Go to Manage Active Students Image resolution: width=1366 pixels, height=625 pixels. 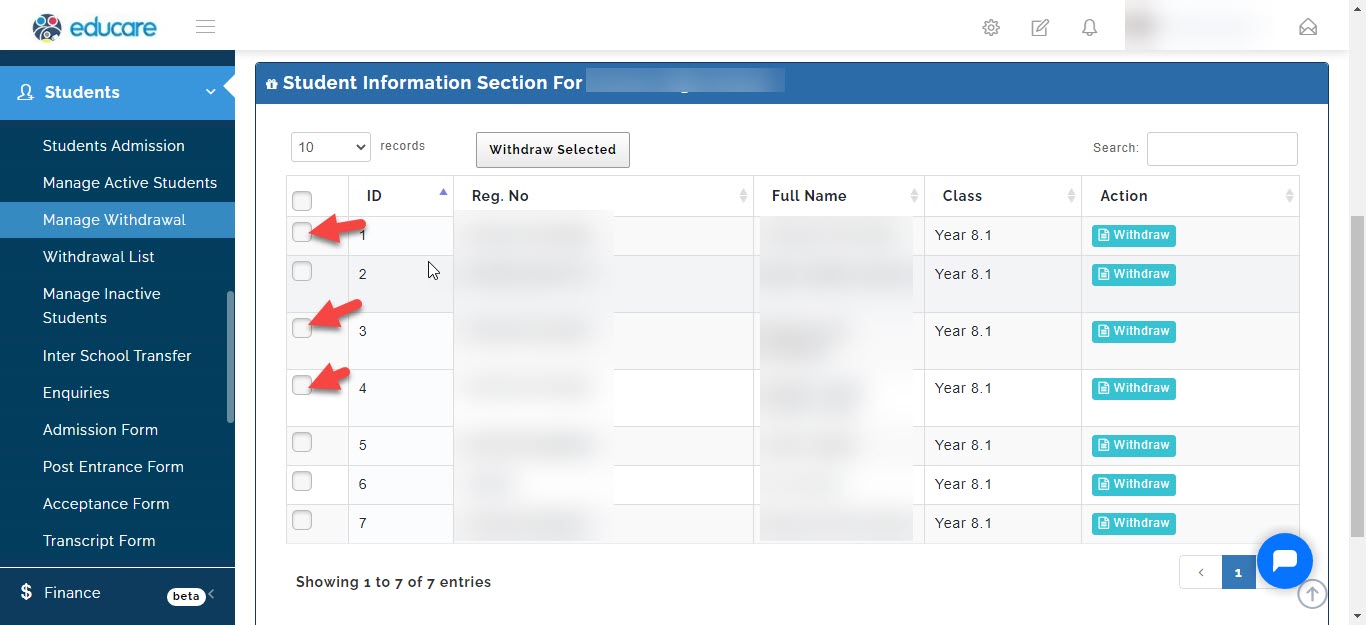point(130,183)
